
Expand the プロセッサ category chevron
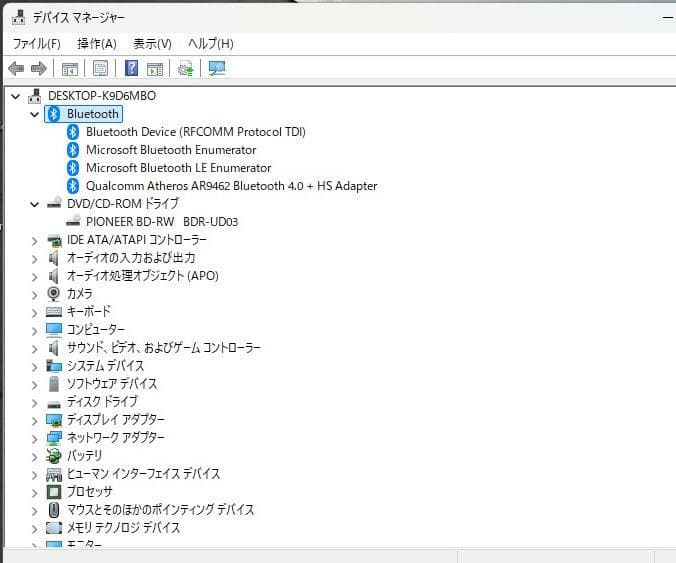point(34,493)
